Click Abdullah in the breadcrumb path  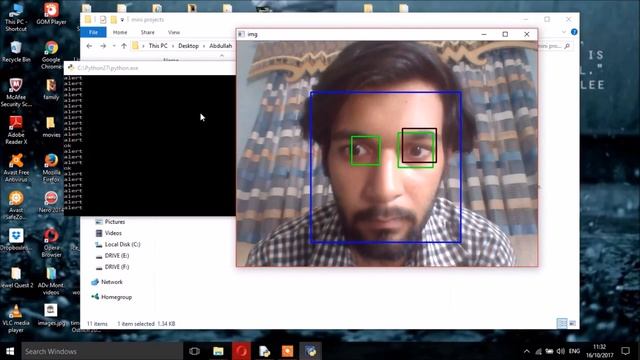pyautogui.click(x=220, y=46)
